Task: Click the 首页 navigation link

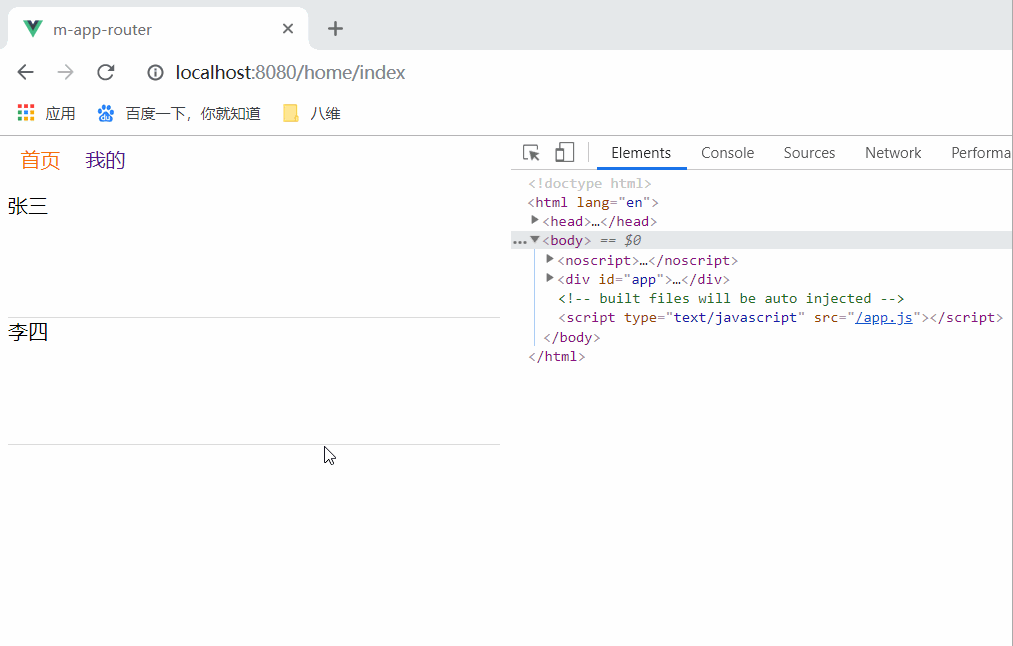Action: point(40,160)
